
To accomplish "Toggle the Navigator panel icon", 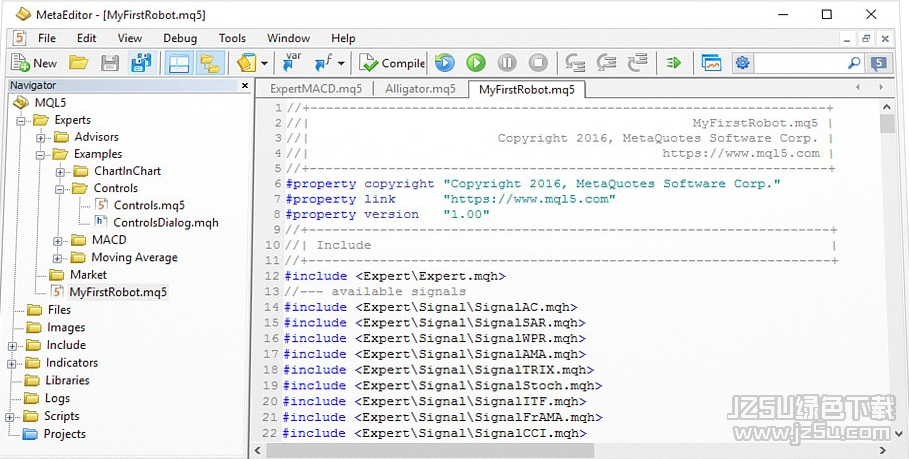I will coord(210,63).
